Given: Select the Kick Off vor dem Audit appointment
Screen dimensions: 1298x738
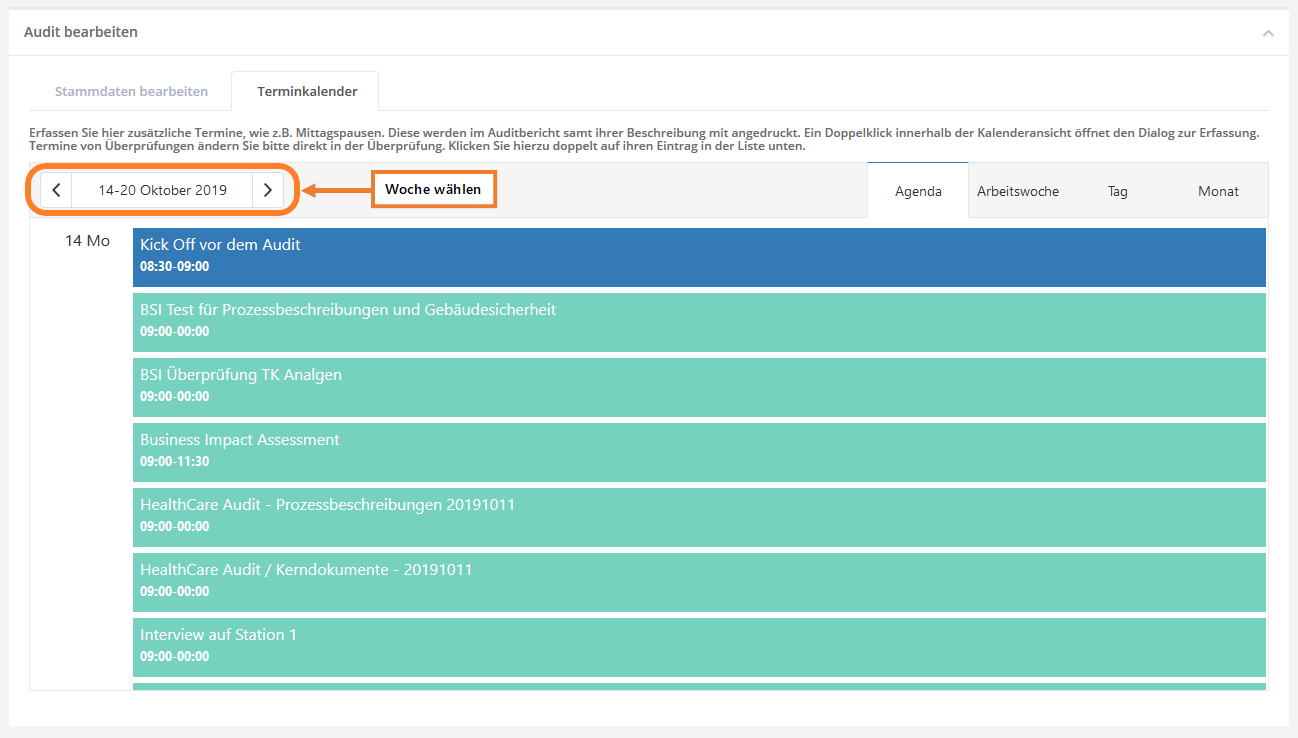Looking at the screenshot, I should point(698,257).
